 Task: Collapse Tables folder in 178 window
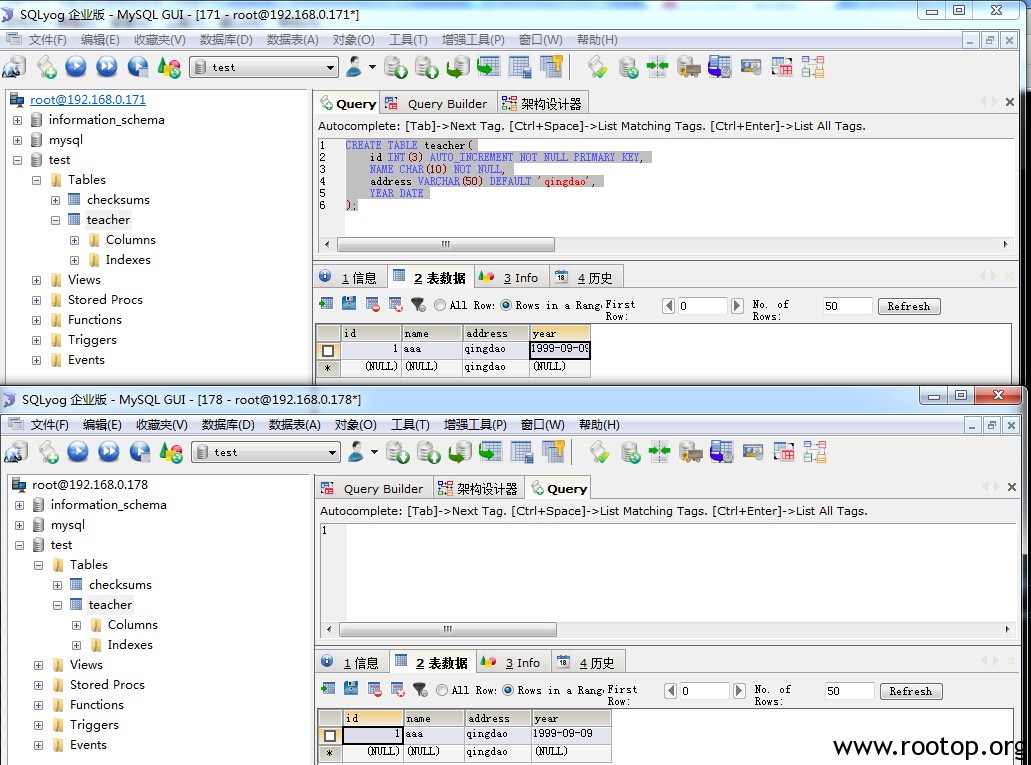pyautogui.click(x=39, y=565)
